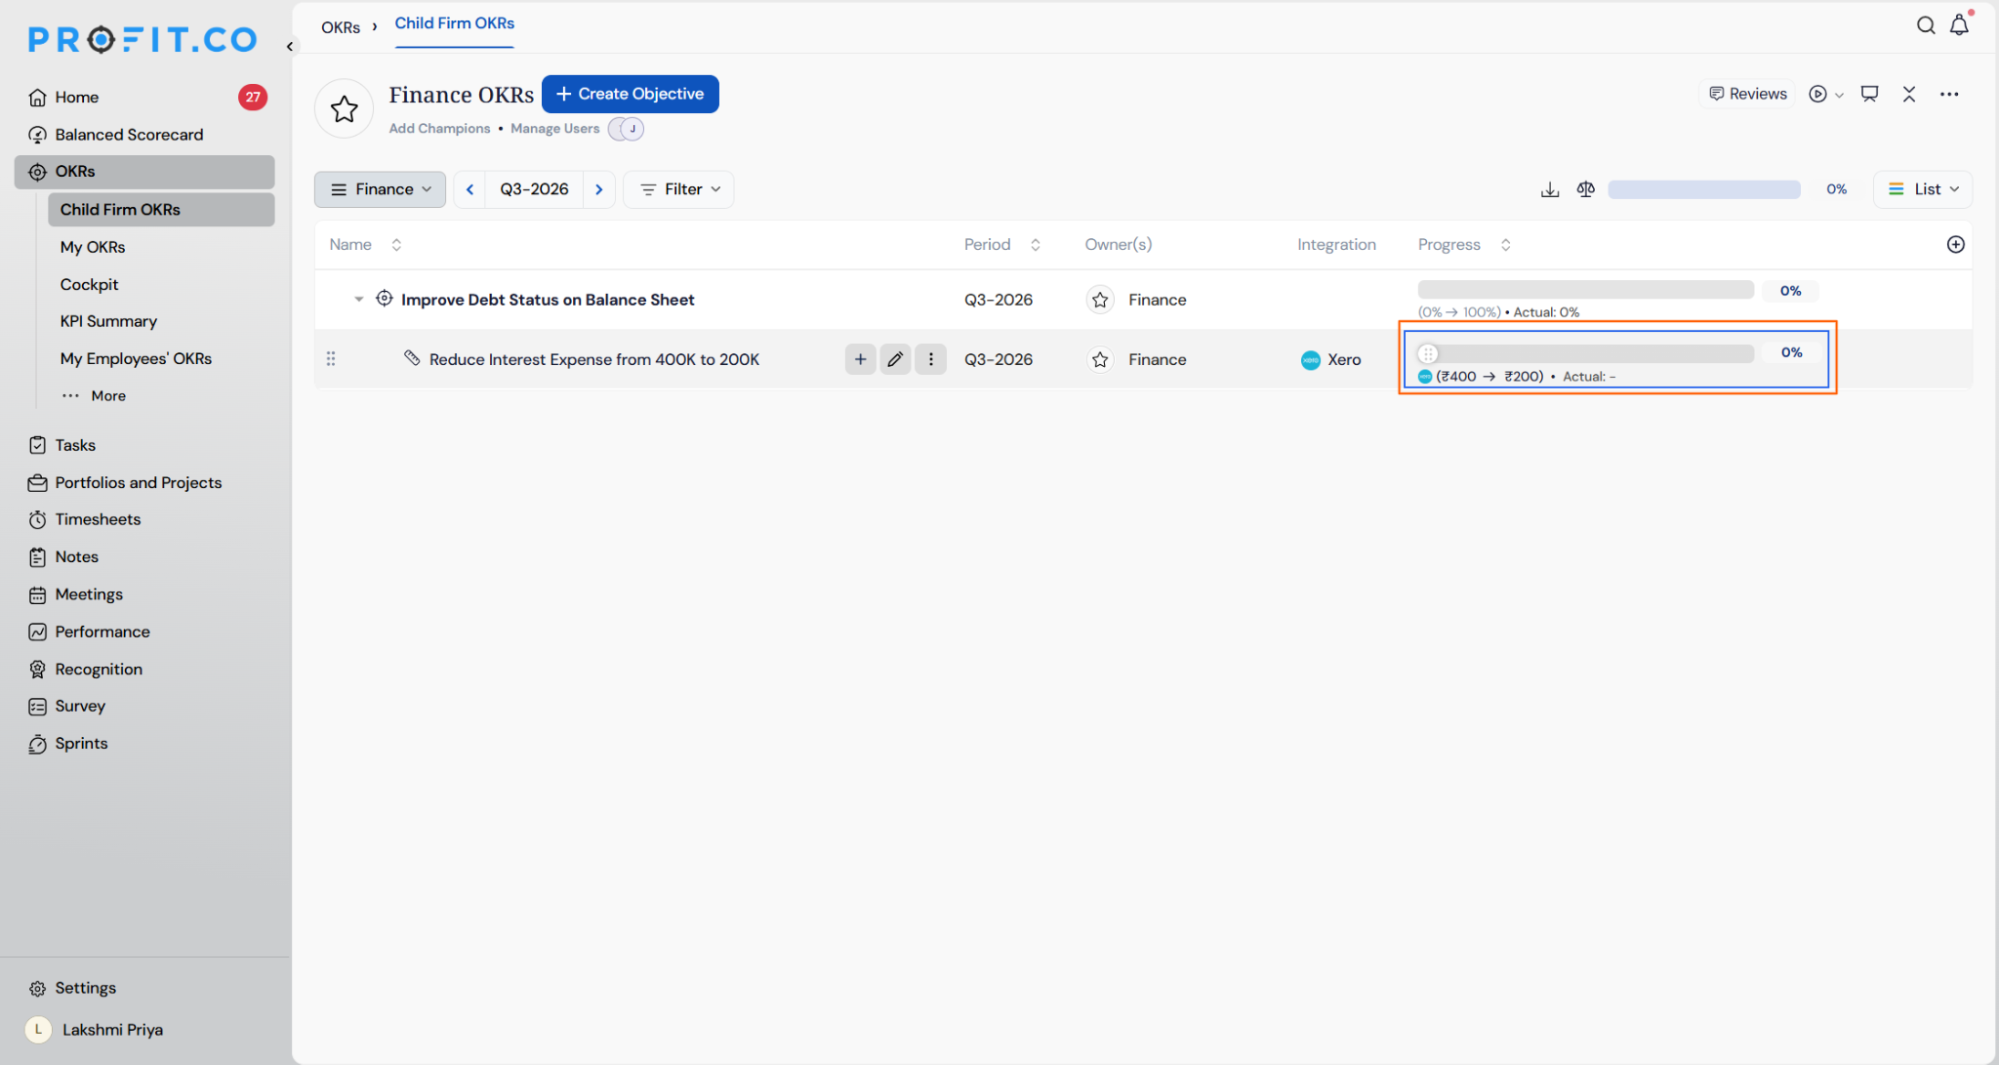1999x1065 pixels.
Task: Open the vertical dots menu on the key result row
Action: (930, 359)
